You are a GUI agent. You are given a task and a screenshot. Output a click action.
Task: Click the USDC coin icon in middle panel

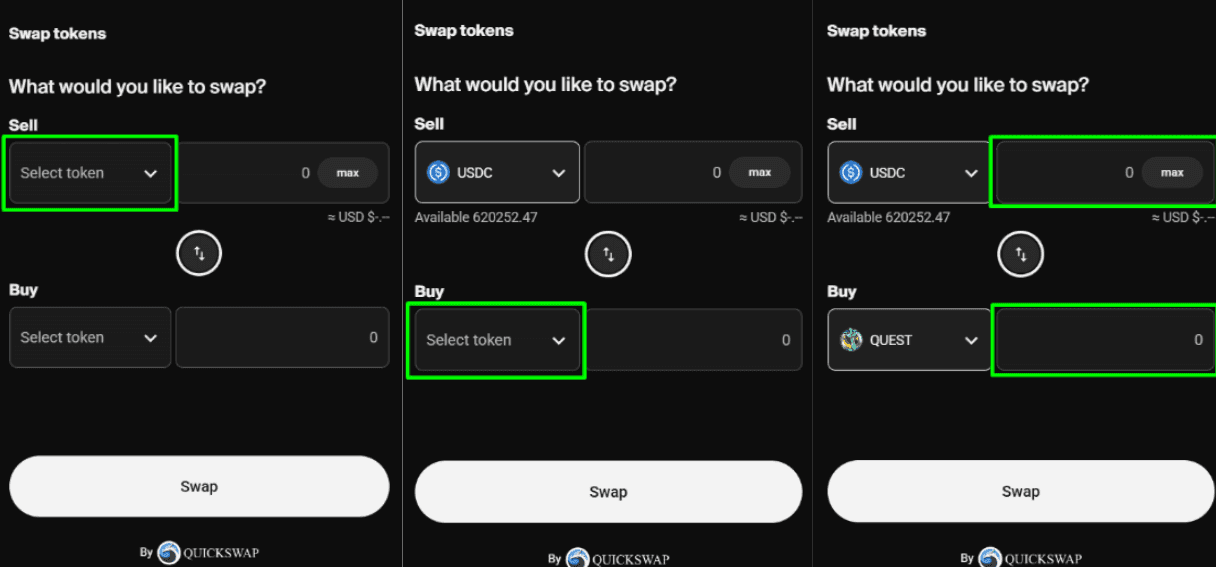coord(438,173)
